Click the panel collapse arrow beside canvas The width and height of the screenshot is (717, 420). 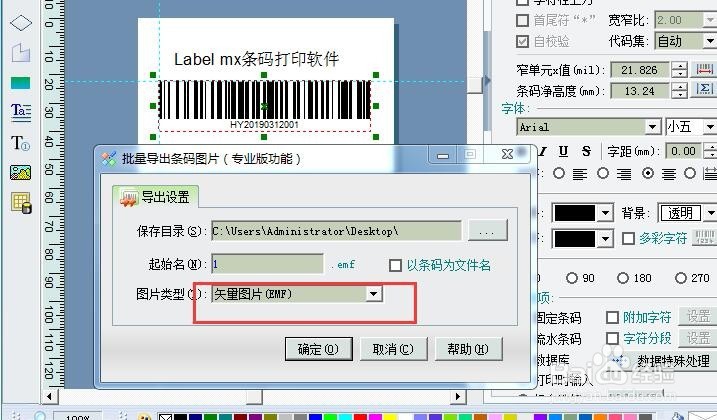point(487,81)
